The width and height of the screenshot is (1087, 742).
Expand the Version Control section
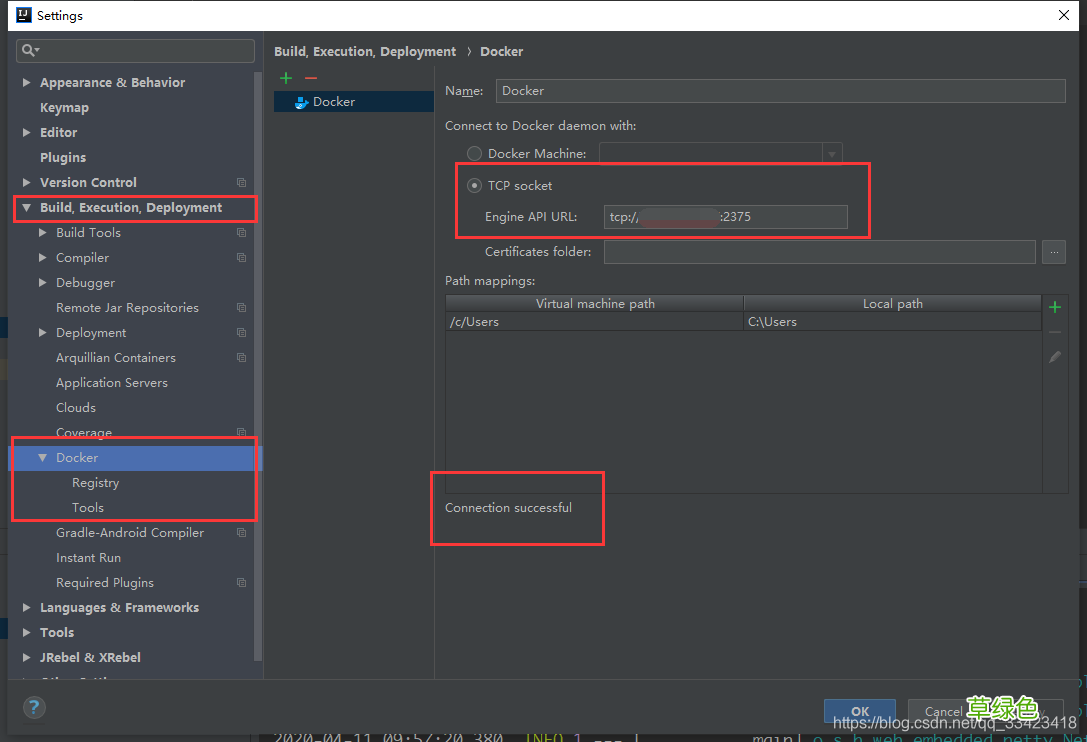point(26,182)
